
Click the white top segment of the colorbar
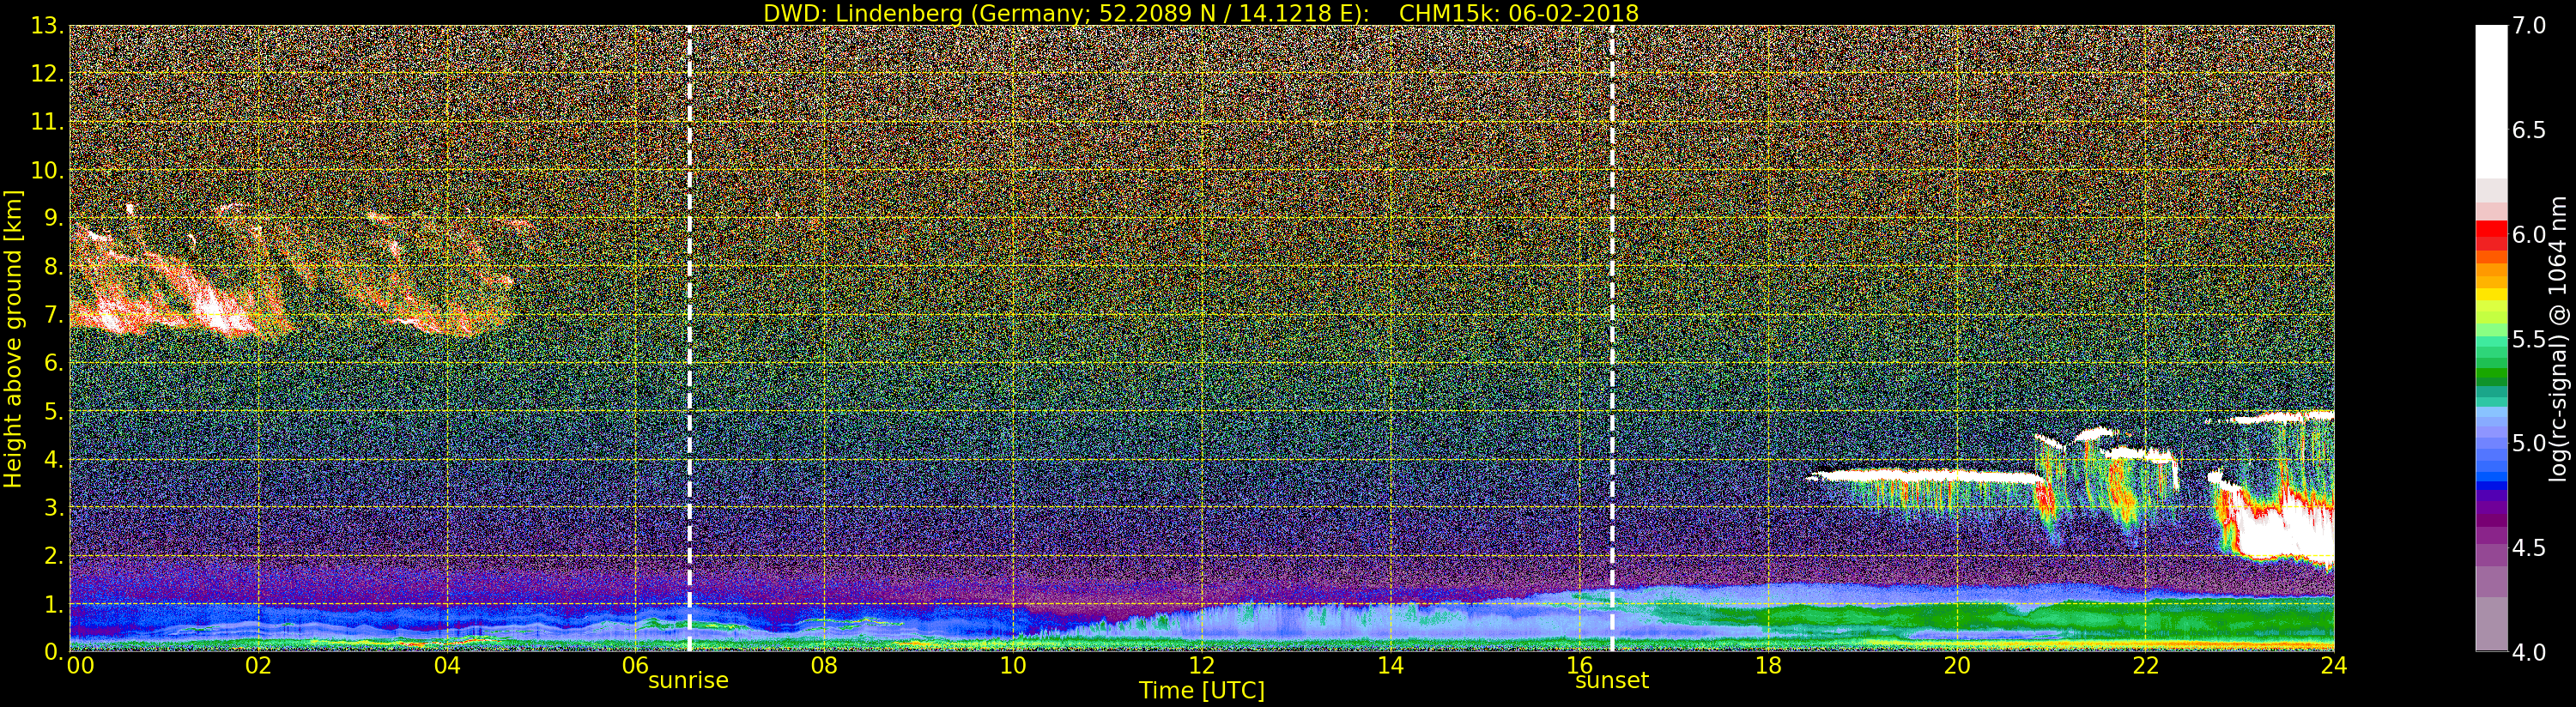[x=2491, y=102]
